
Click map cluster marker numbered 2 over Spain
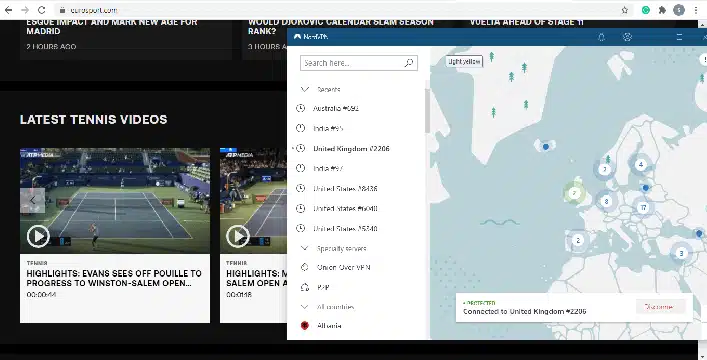coord(578,240)
